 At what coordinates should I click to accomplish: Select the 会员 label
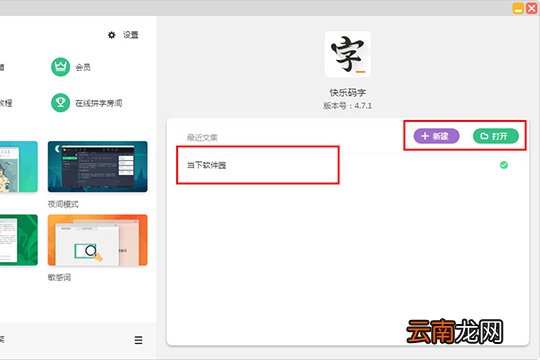tap(83, 67)
